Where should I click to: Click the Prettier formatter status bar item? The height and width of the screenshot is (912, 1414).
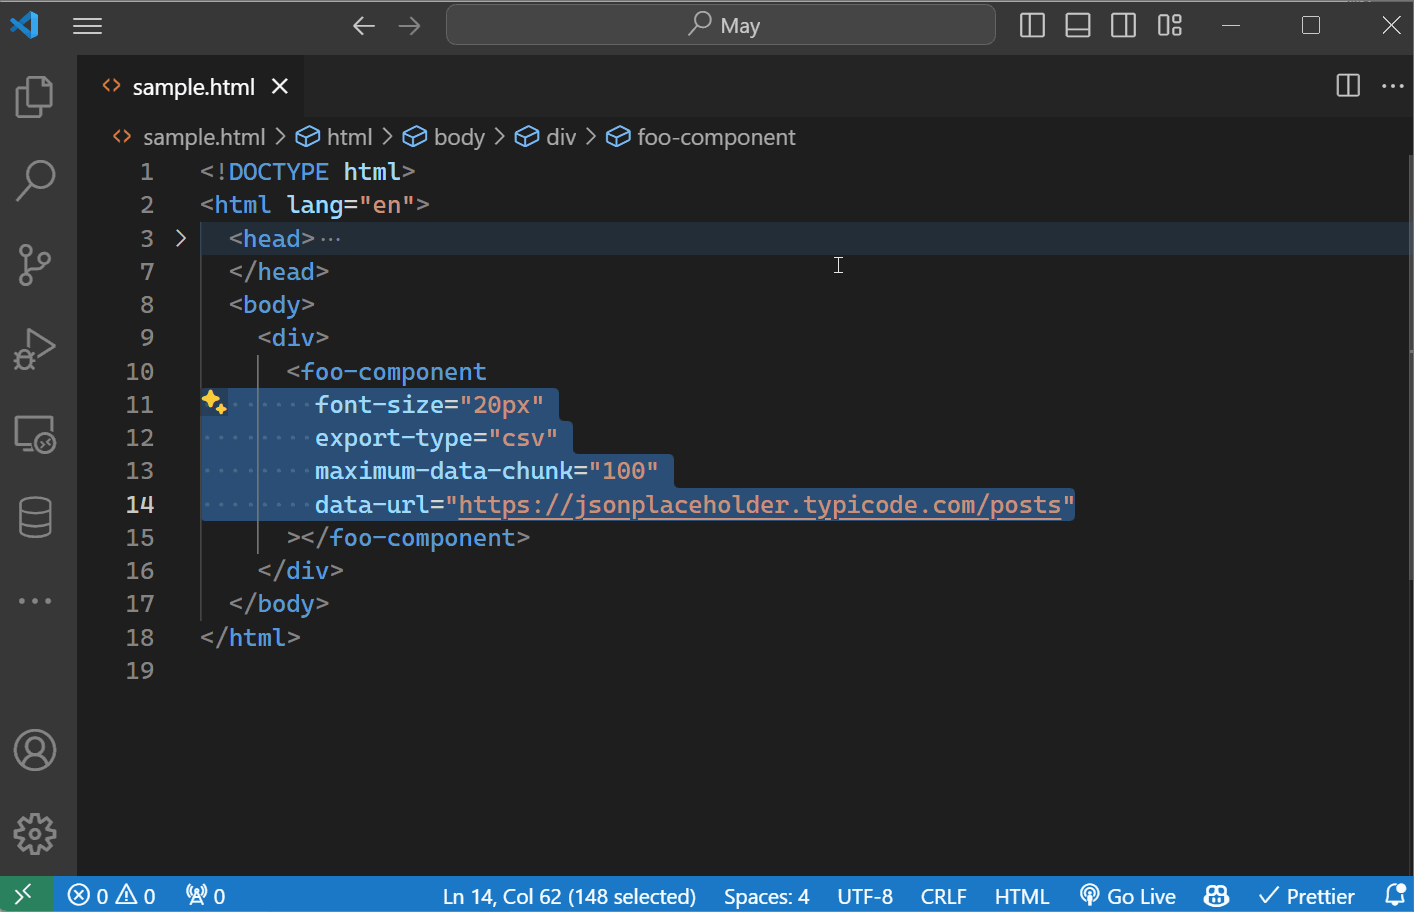coord(1307,895)
